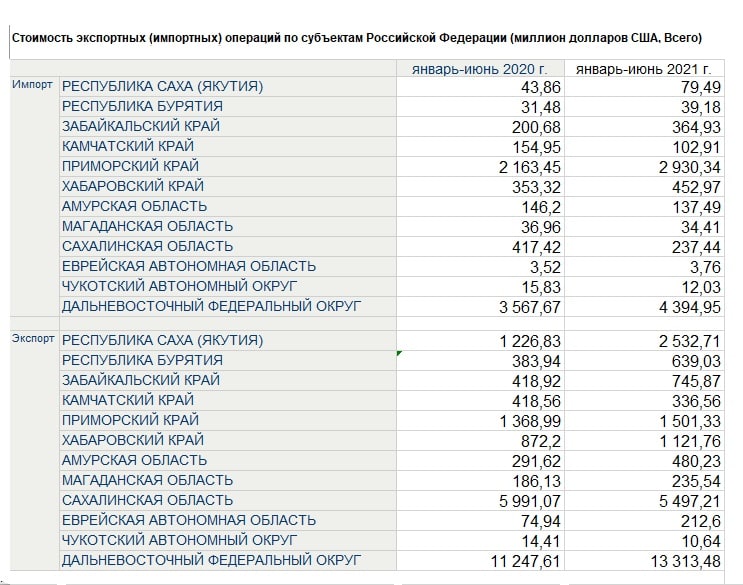Click the "Экспорт" section label
Image resolution: width=743 pixels, height=585 pixels.
tap(33, 340)
